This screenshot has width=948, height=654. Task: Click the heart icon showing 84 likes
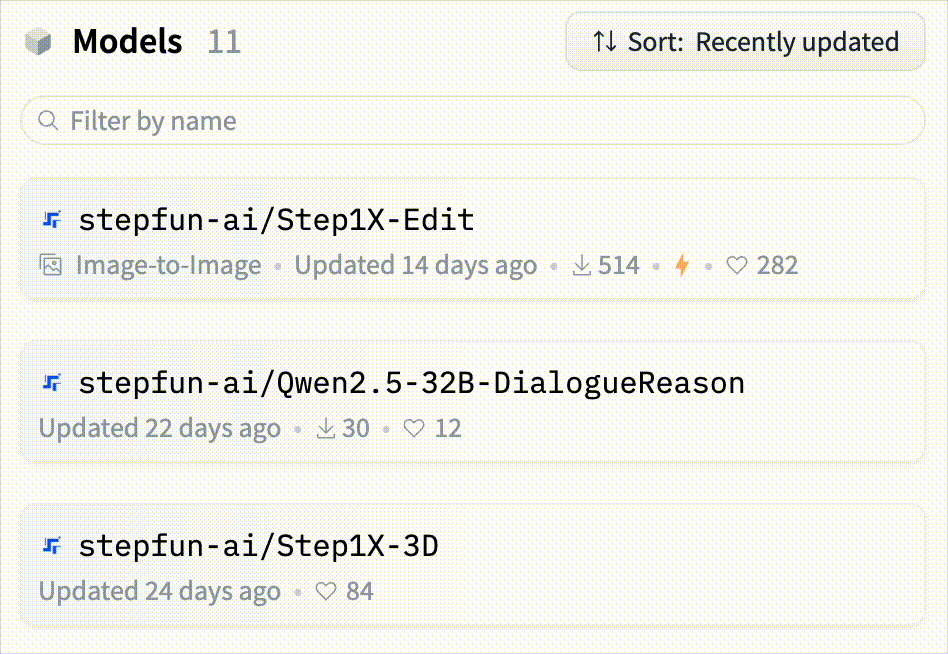pyautogui.click(x=326, y=592)
